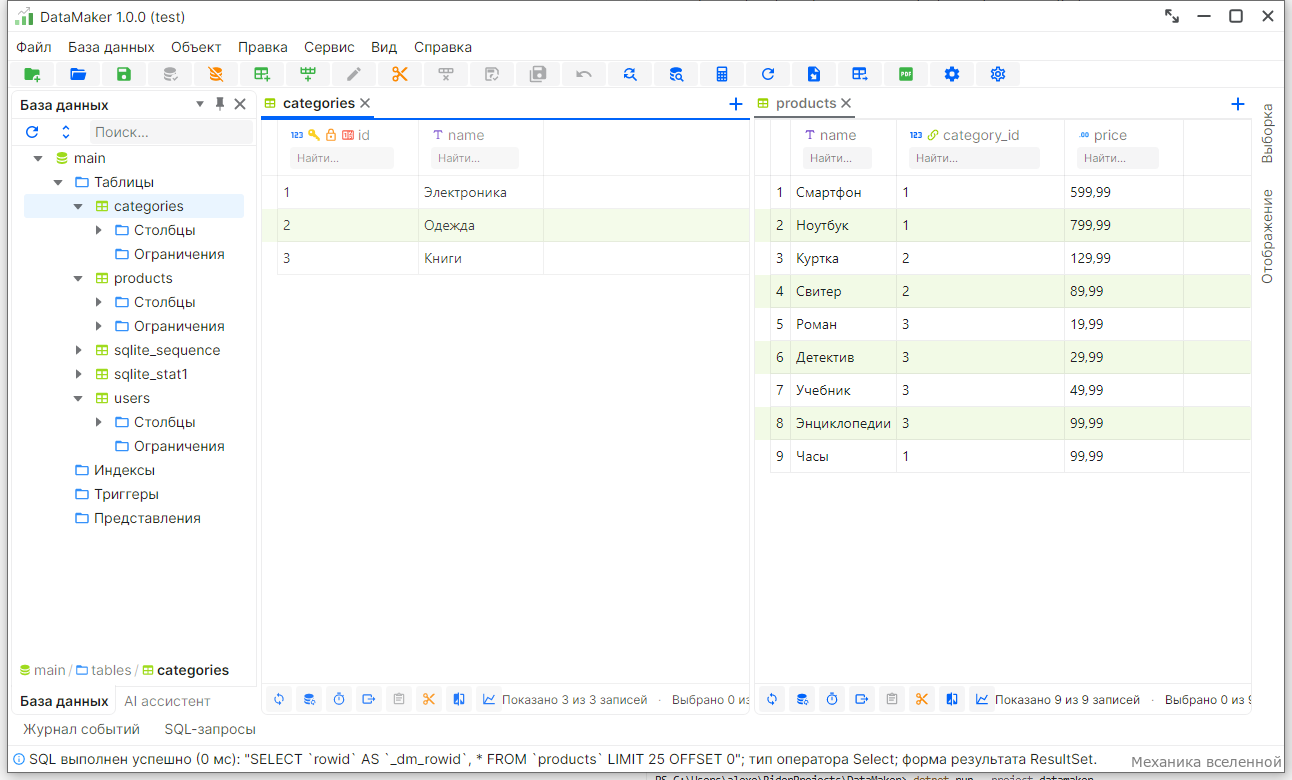Open the Правка menu
1292x780 pixels.
pos(263,47)
